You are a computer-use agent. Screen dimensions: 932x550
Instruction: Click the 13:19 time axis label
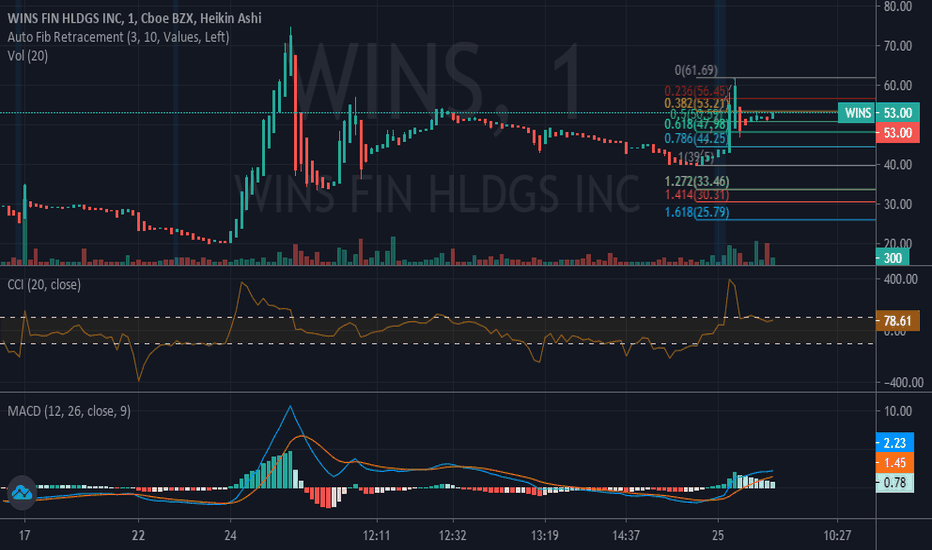544,536
